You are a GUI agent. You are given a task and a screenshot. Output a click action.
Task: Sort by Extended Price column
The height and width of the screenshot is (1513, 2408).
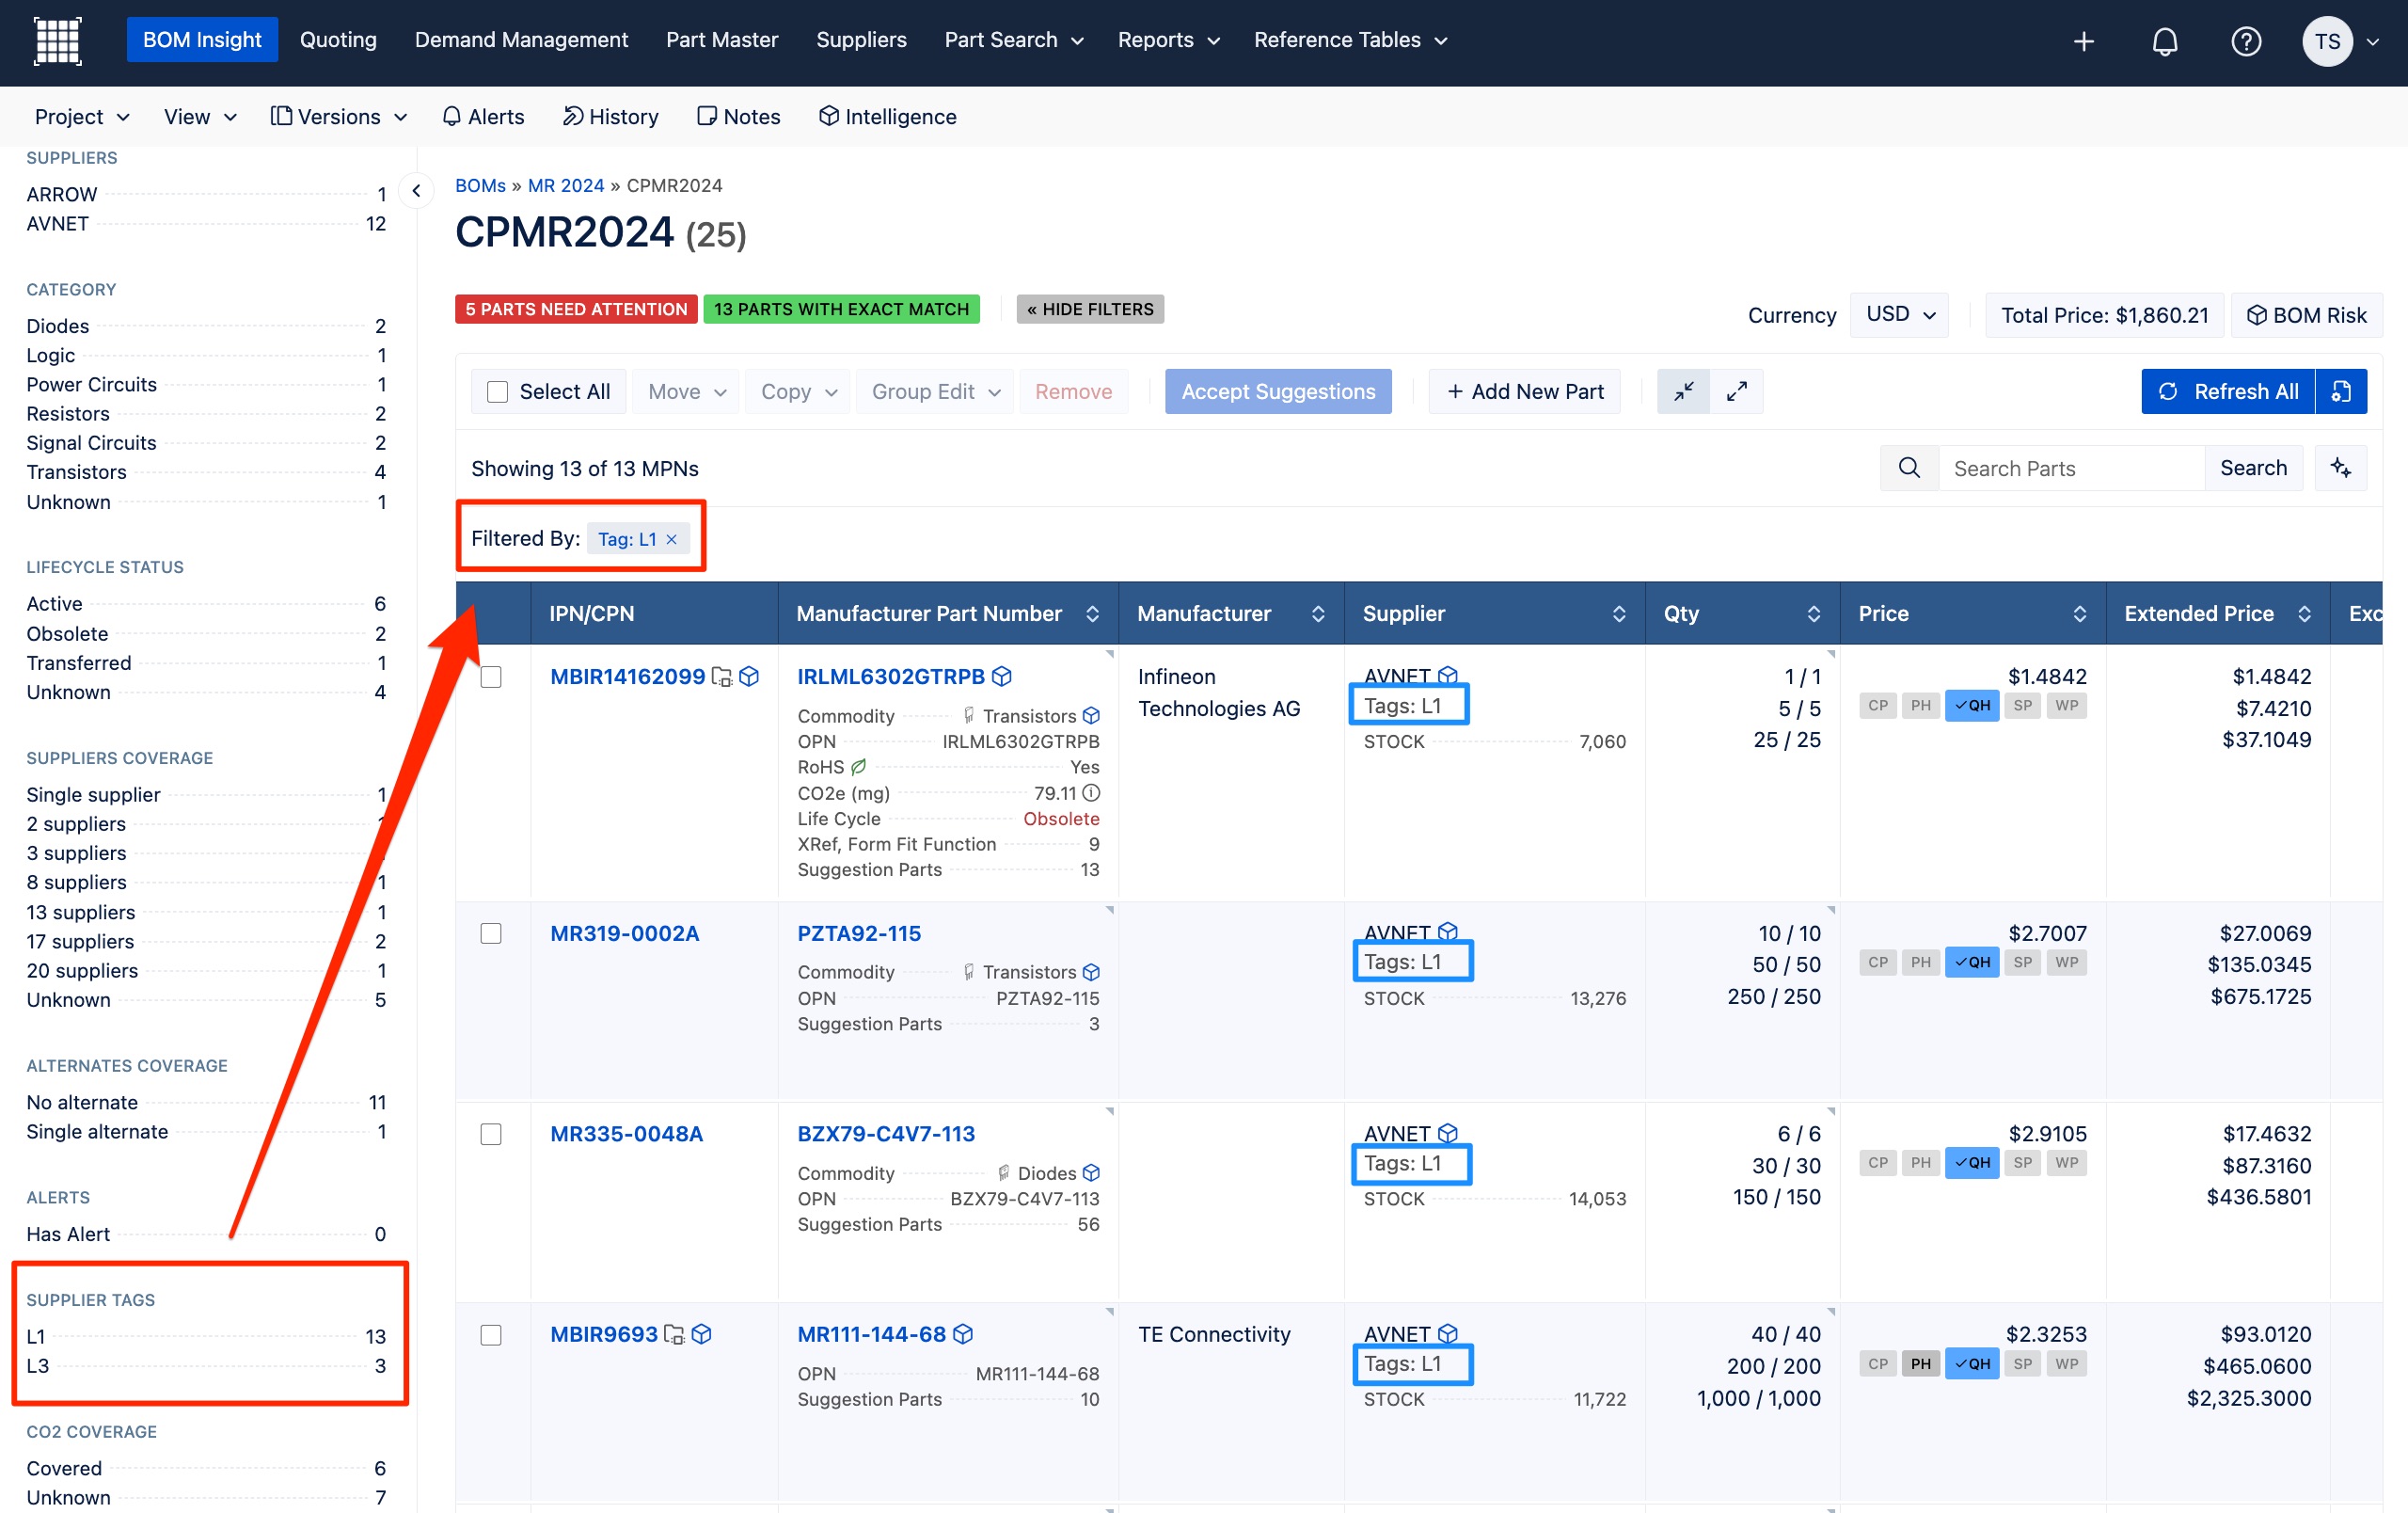pos(2304,614)
